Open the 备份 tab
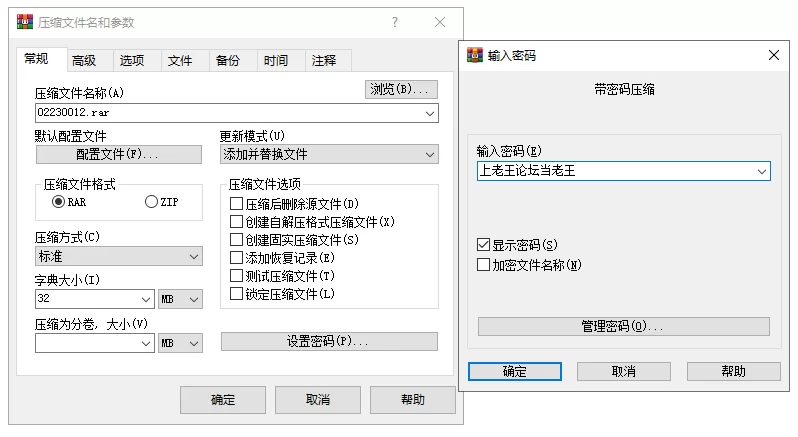Viewport: 798px width, 437px height. [227, 61]
